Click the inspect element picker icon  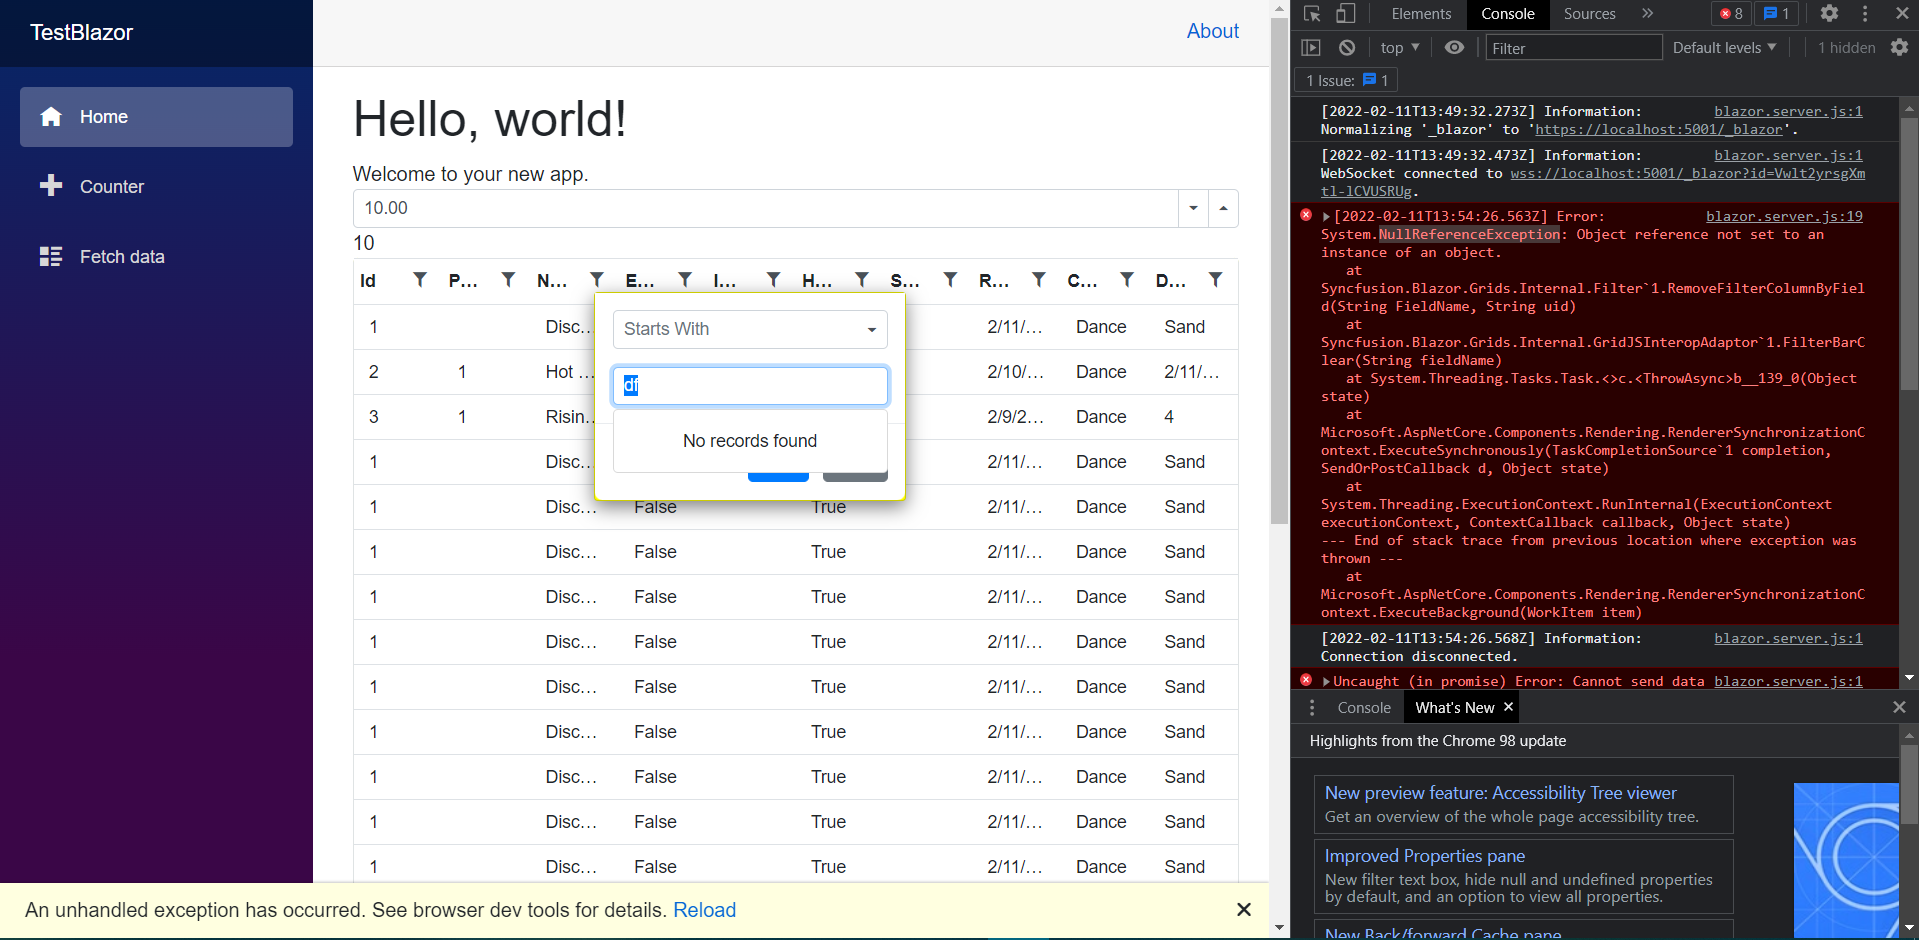coord(1313,14)
